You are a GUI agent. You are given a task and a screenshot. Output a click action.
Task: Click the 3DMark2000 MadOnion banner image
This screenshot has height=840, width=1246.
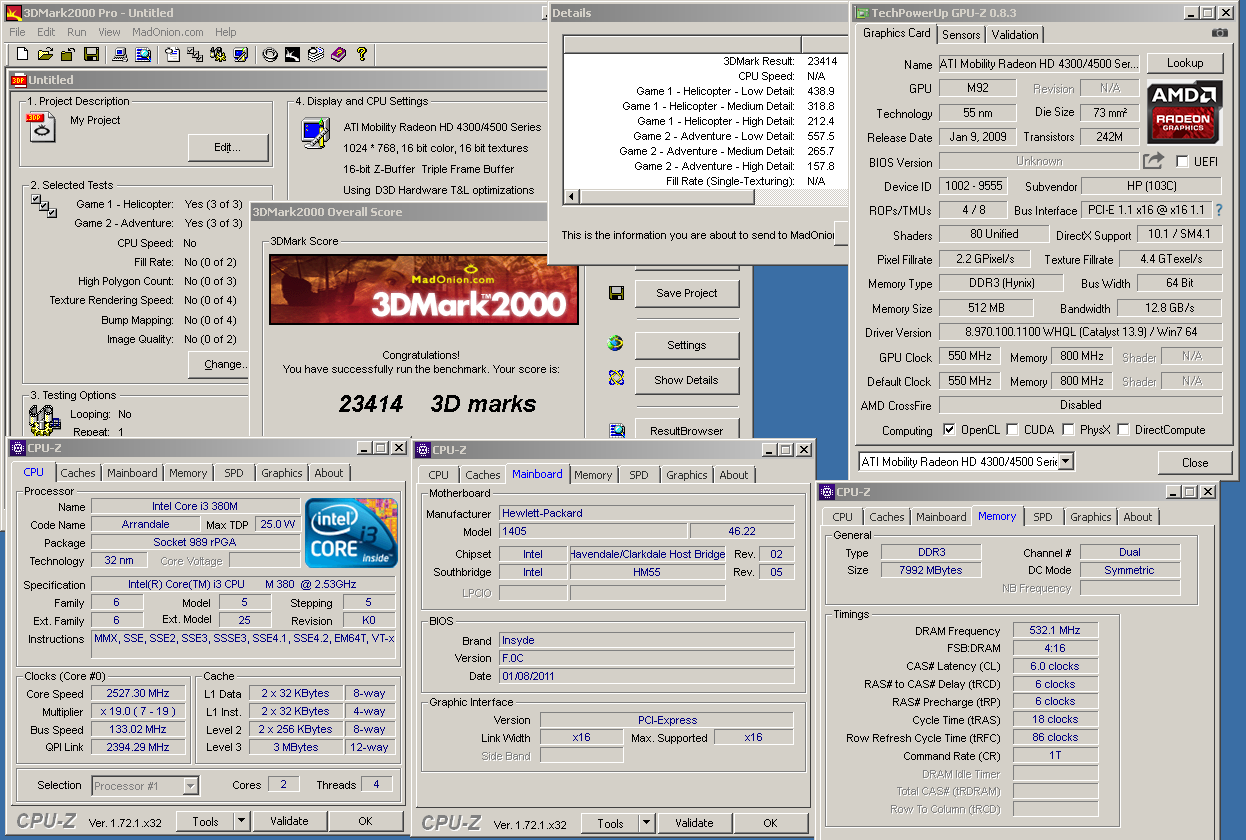pos(424,289)
